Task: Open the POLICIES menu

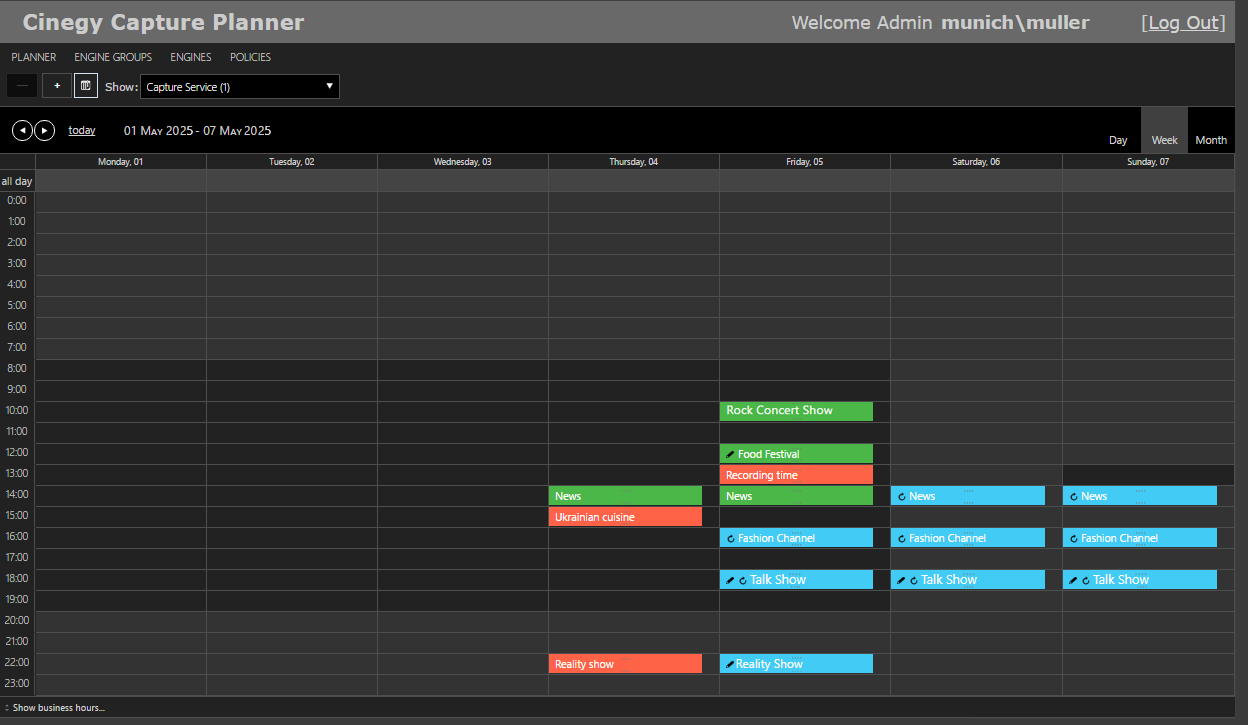Action: 250,57
